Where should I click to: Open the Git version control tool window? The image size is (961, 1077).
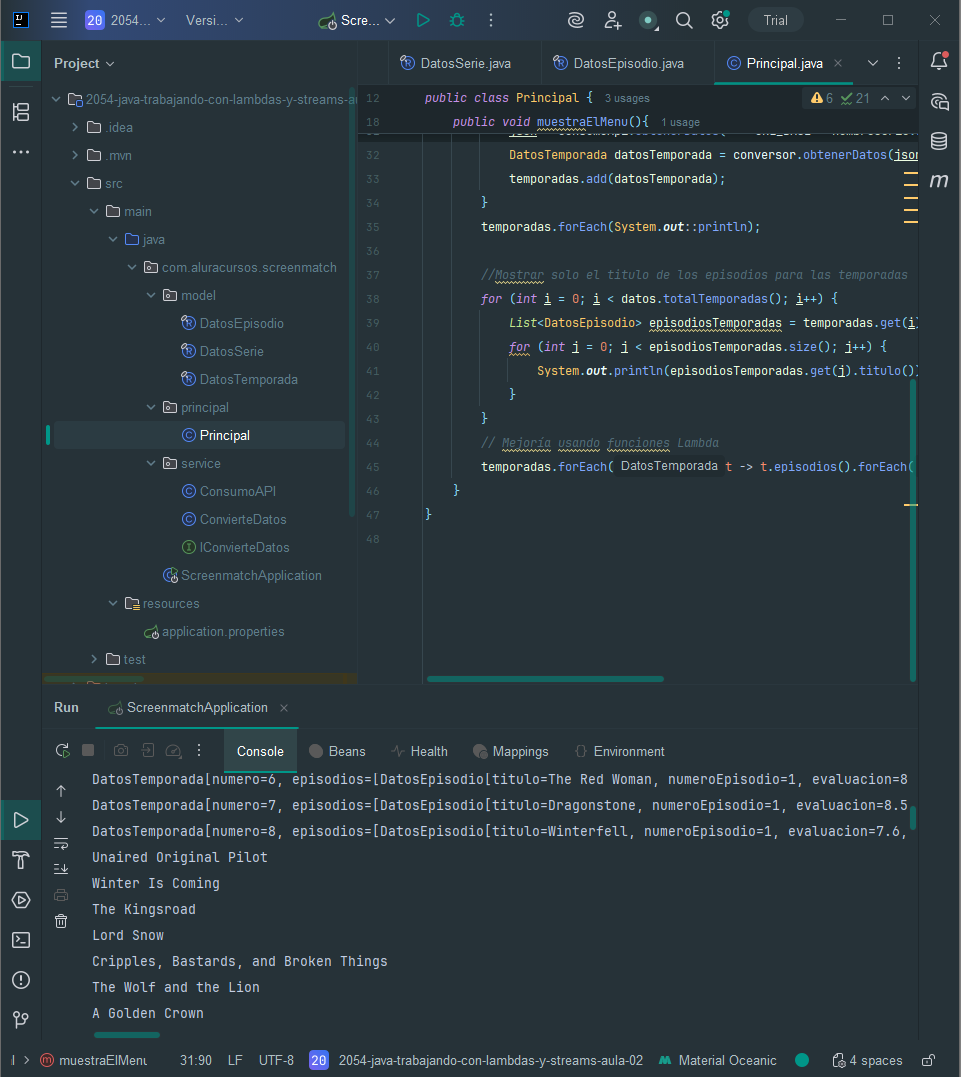(21, 1019)
